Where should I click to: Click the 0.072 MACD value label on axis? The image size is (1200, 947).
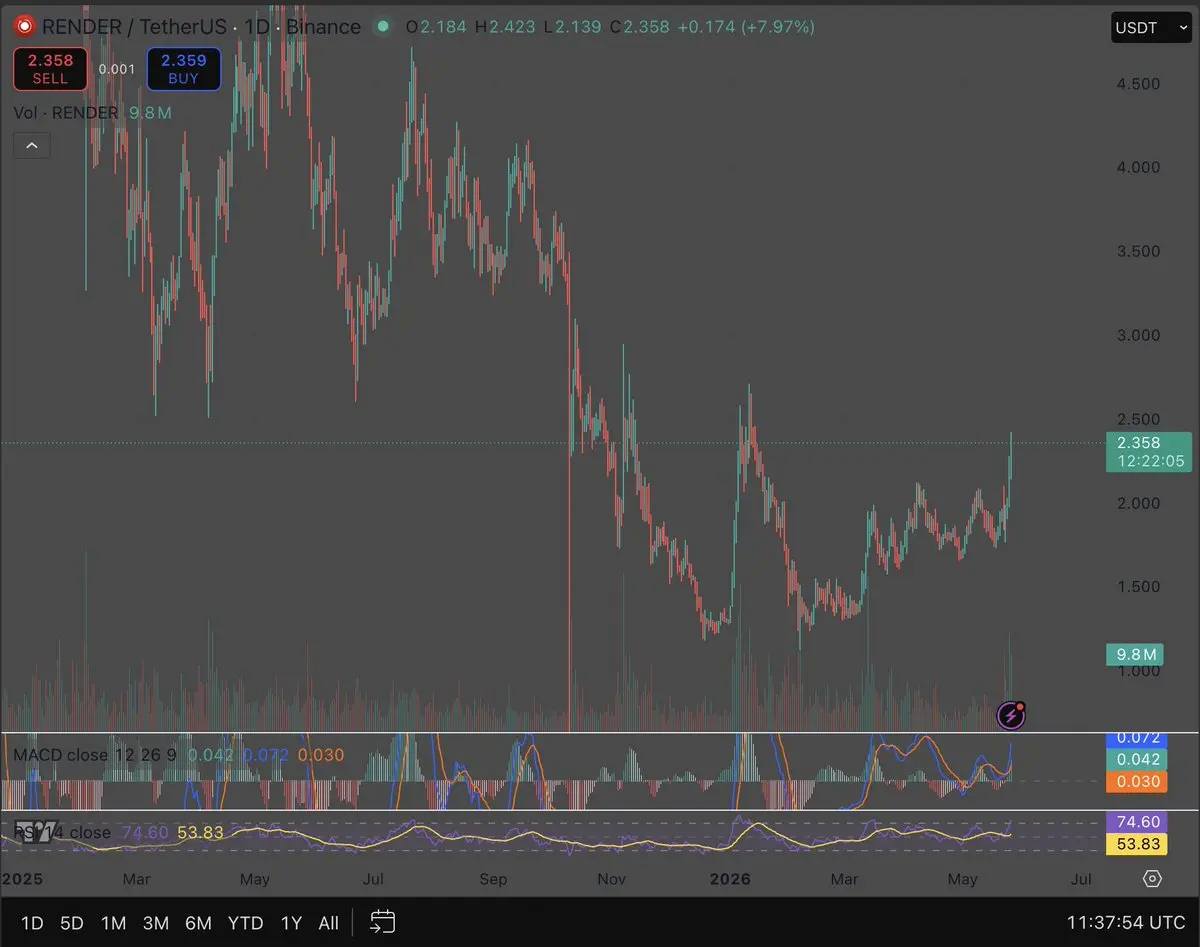tap(1138, 739)
